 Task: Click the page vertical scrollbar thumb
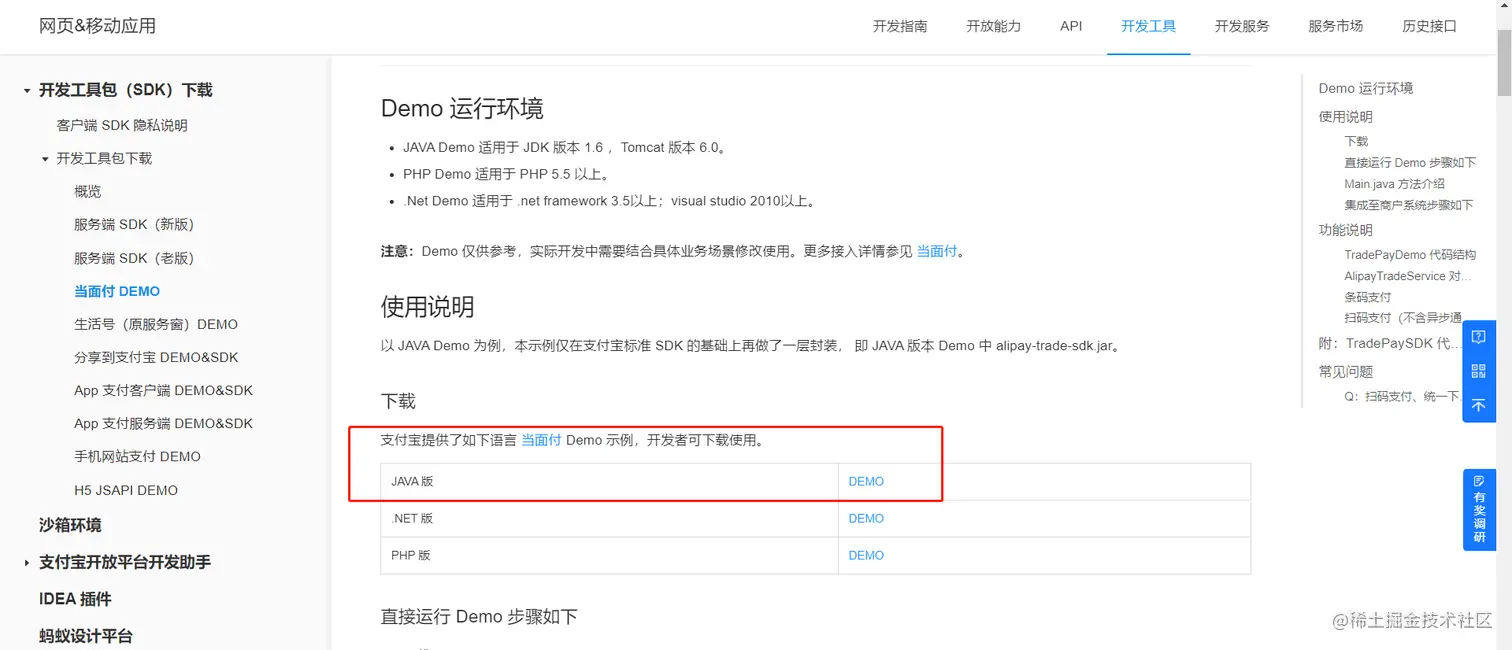pos(1504,62)
